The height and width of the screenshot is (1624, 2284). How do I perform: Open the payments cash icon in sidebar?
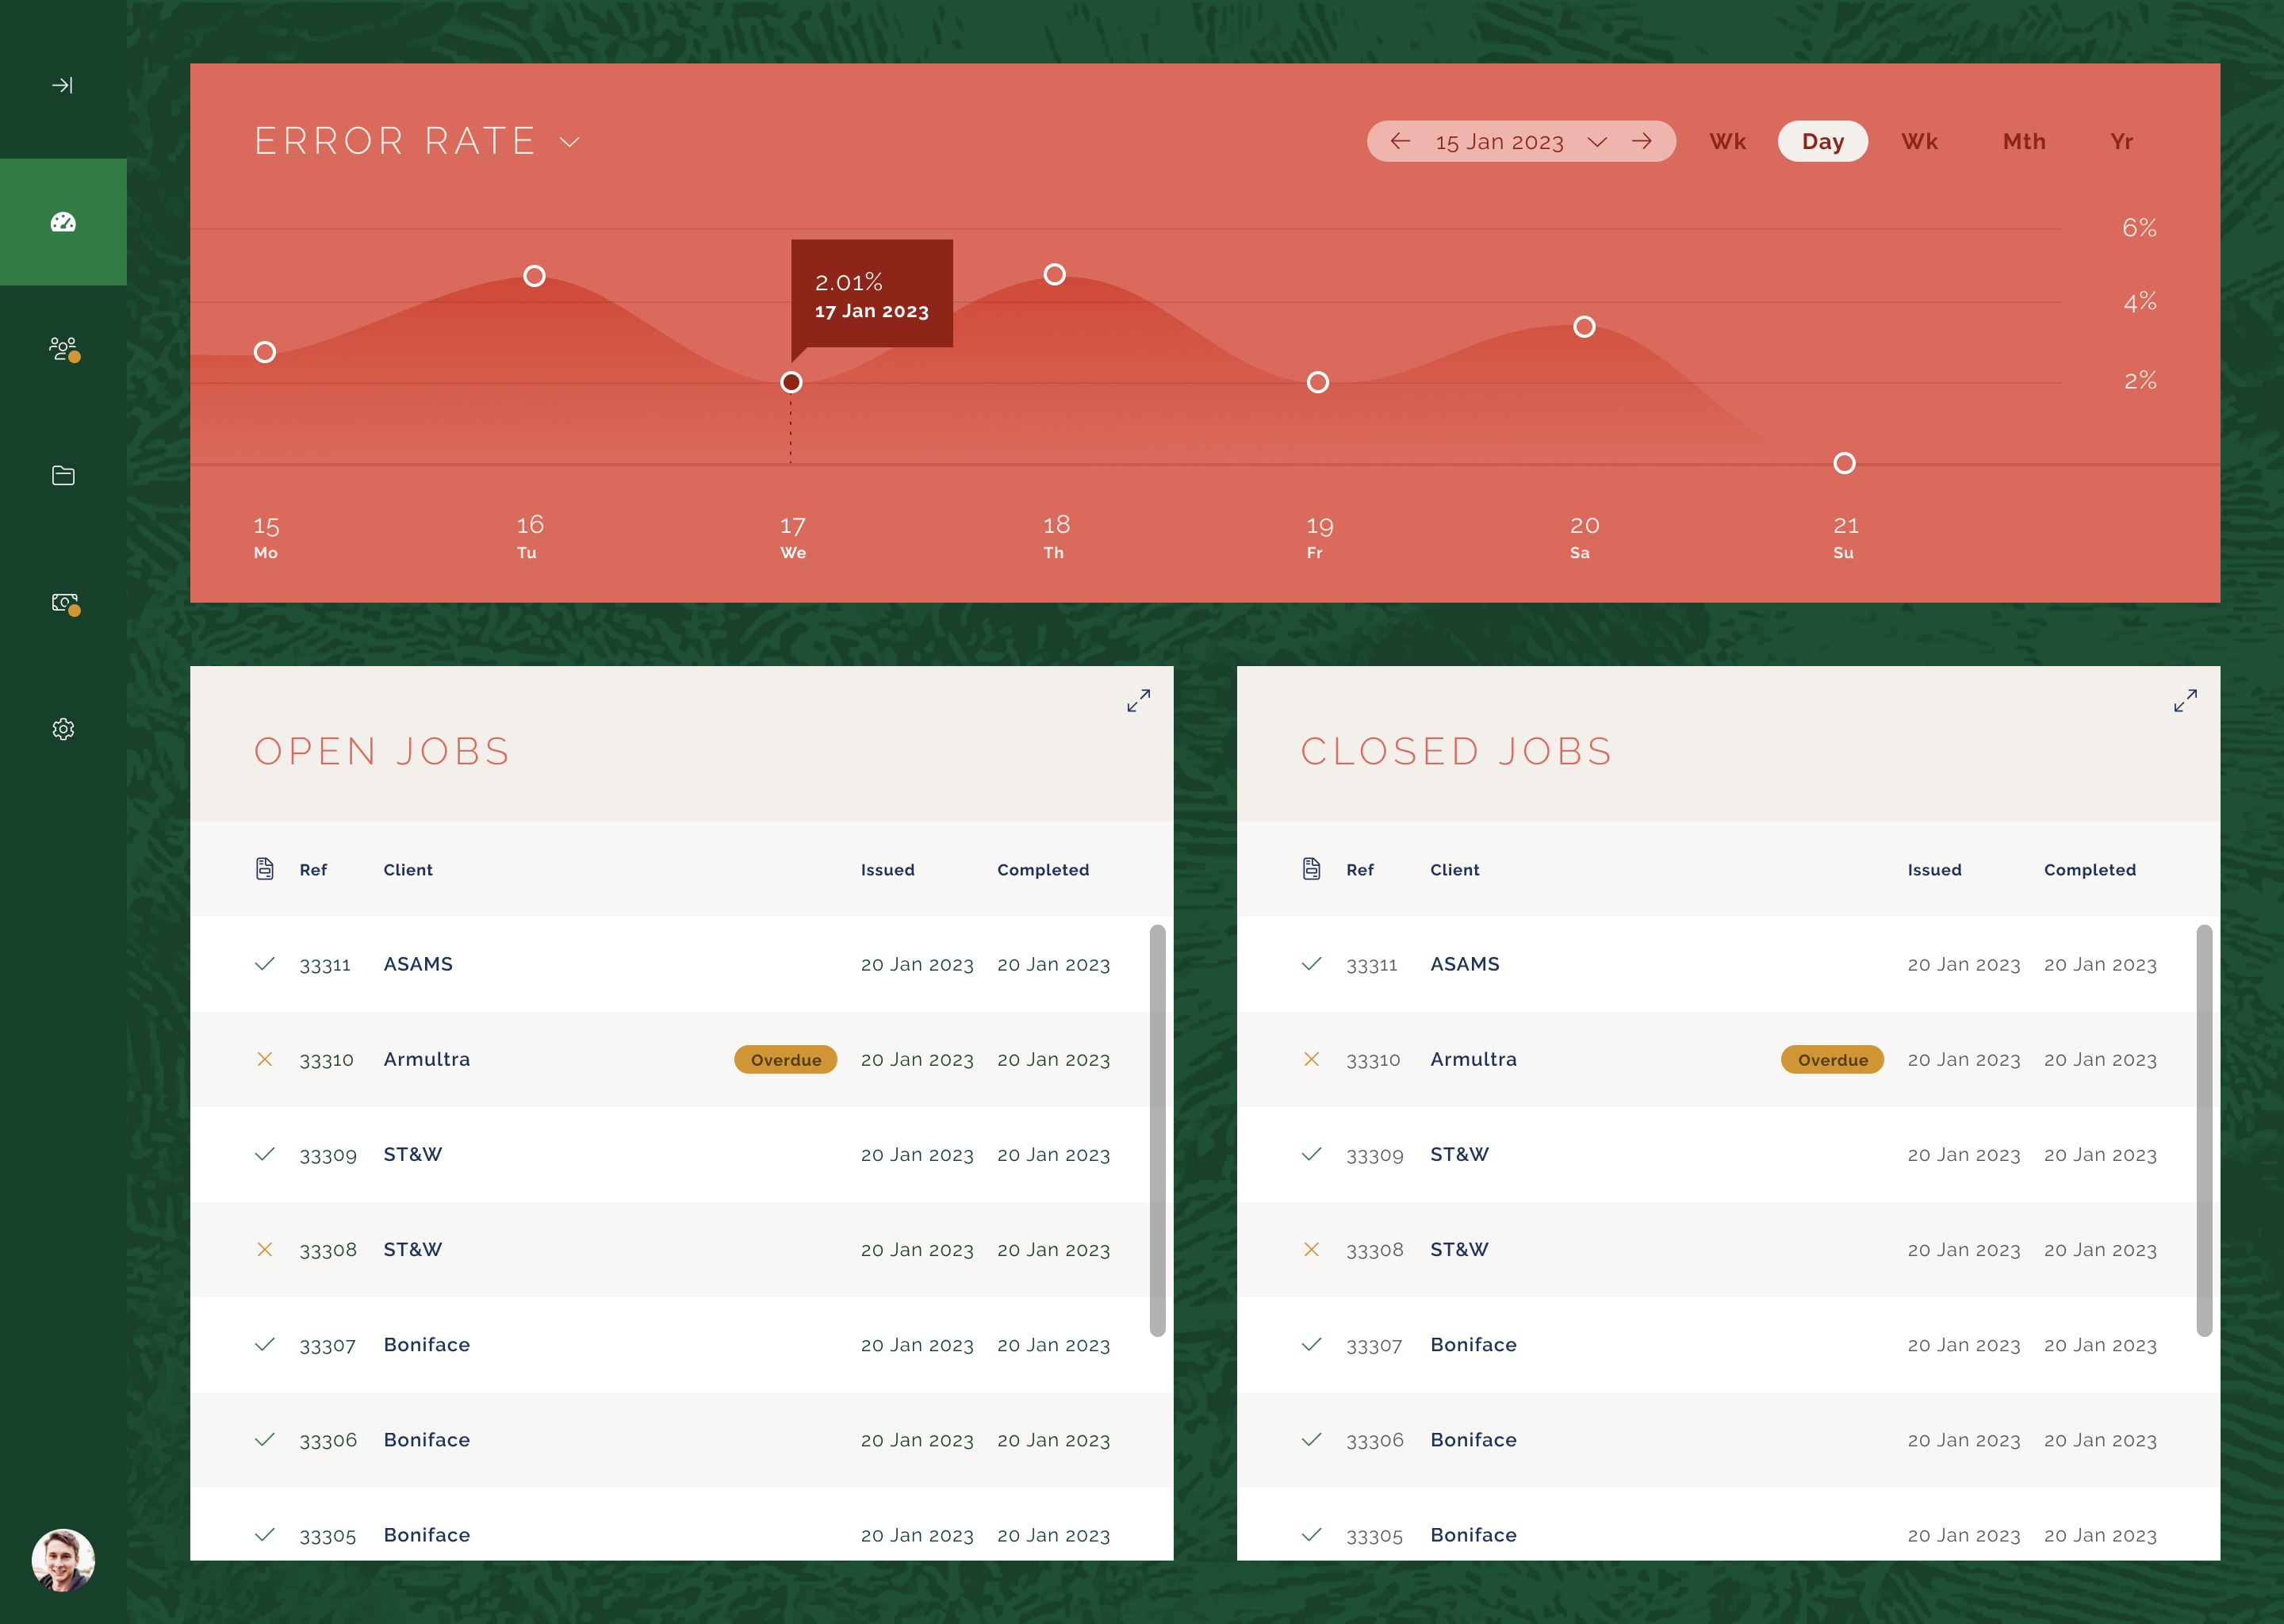(x=63, y=602)
